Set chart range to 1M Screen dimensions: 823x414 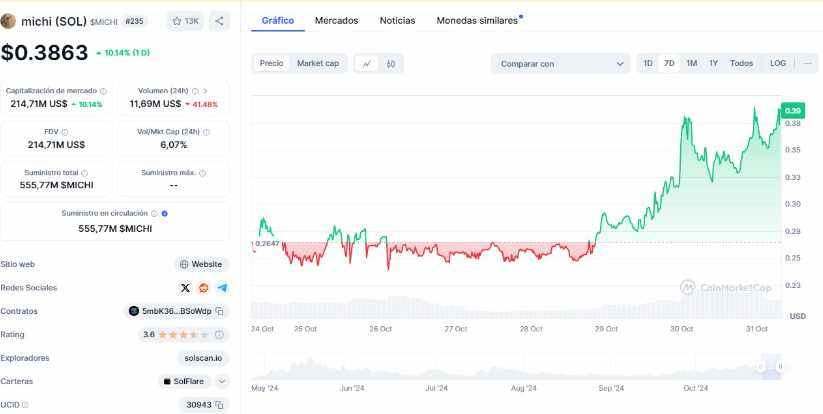692,63
